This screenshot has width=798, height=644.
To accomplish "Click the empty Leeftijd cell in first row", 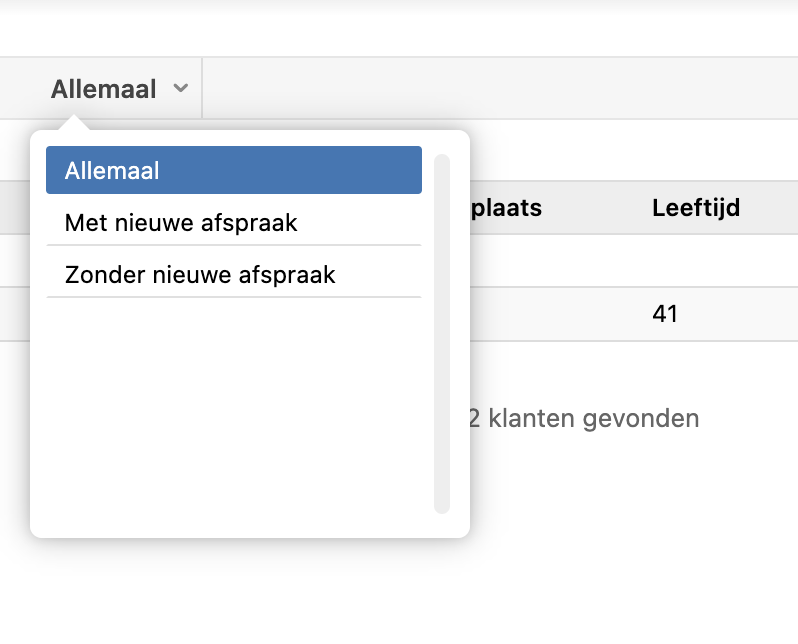I will point(695,261).
